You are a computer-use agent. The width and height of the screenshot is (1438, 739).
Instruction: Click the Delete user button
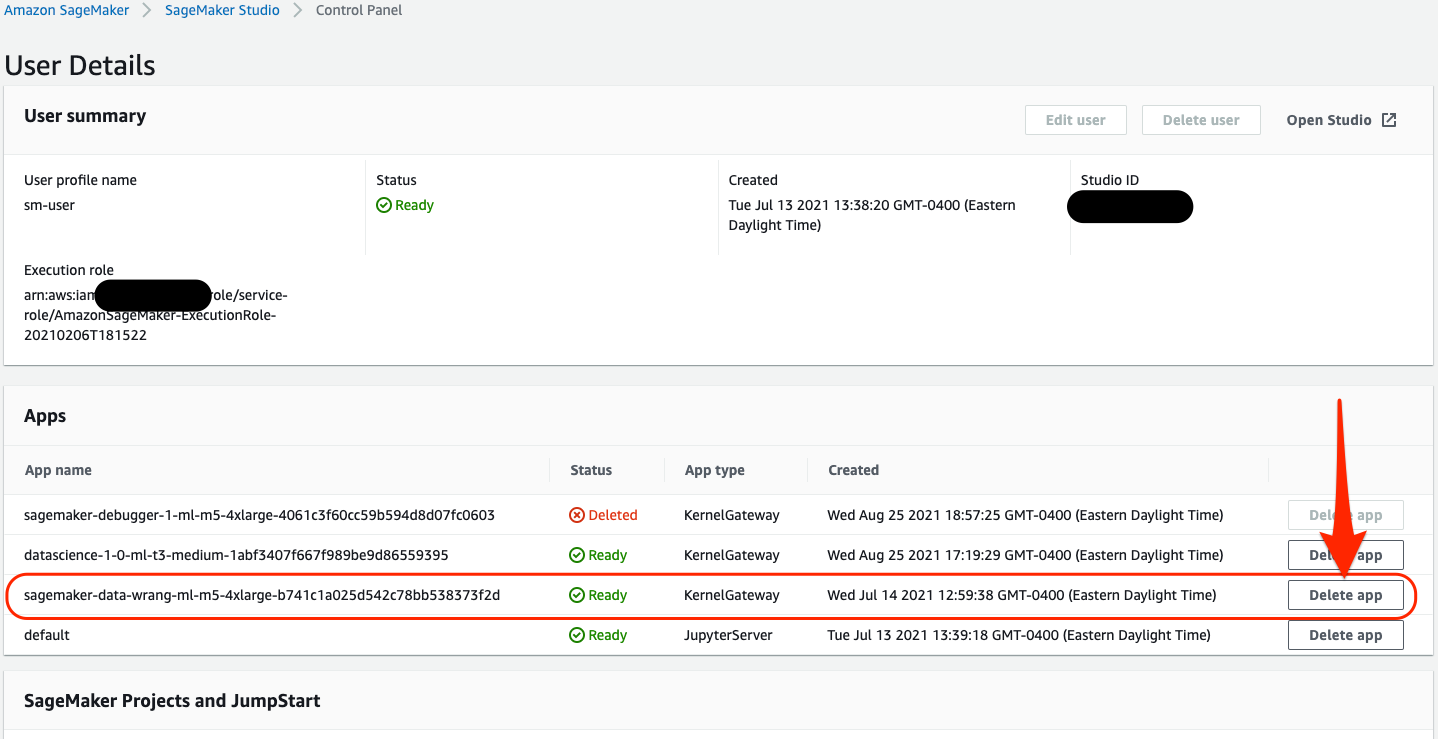pos(1201,120)
